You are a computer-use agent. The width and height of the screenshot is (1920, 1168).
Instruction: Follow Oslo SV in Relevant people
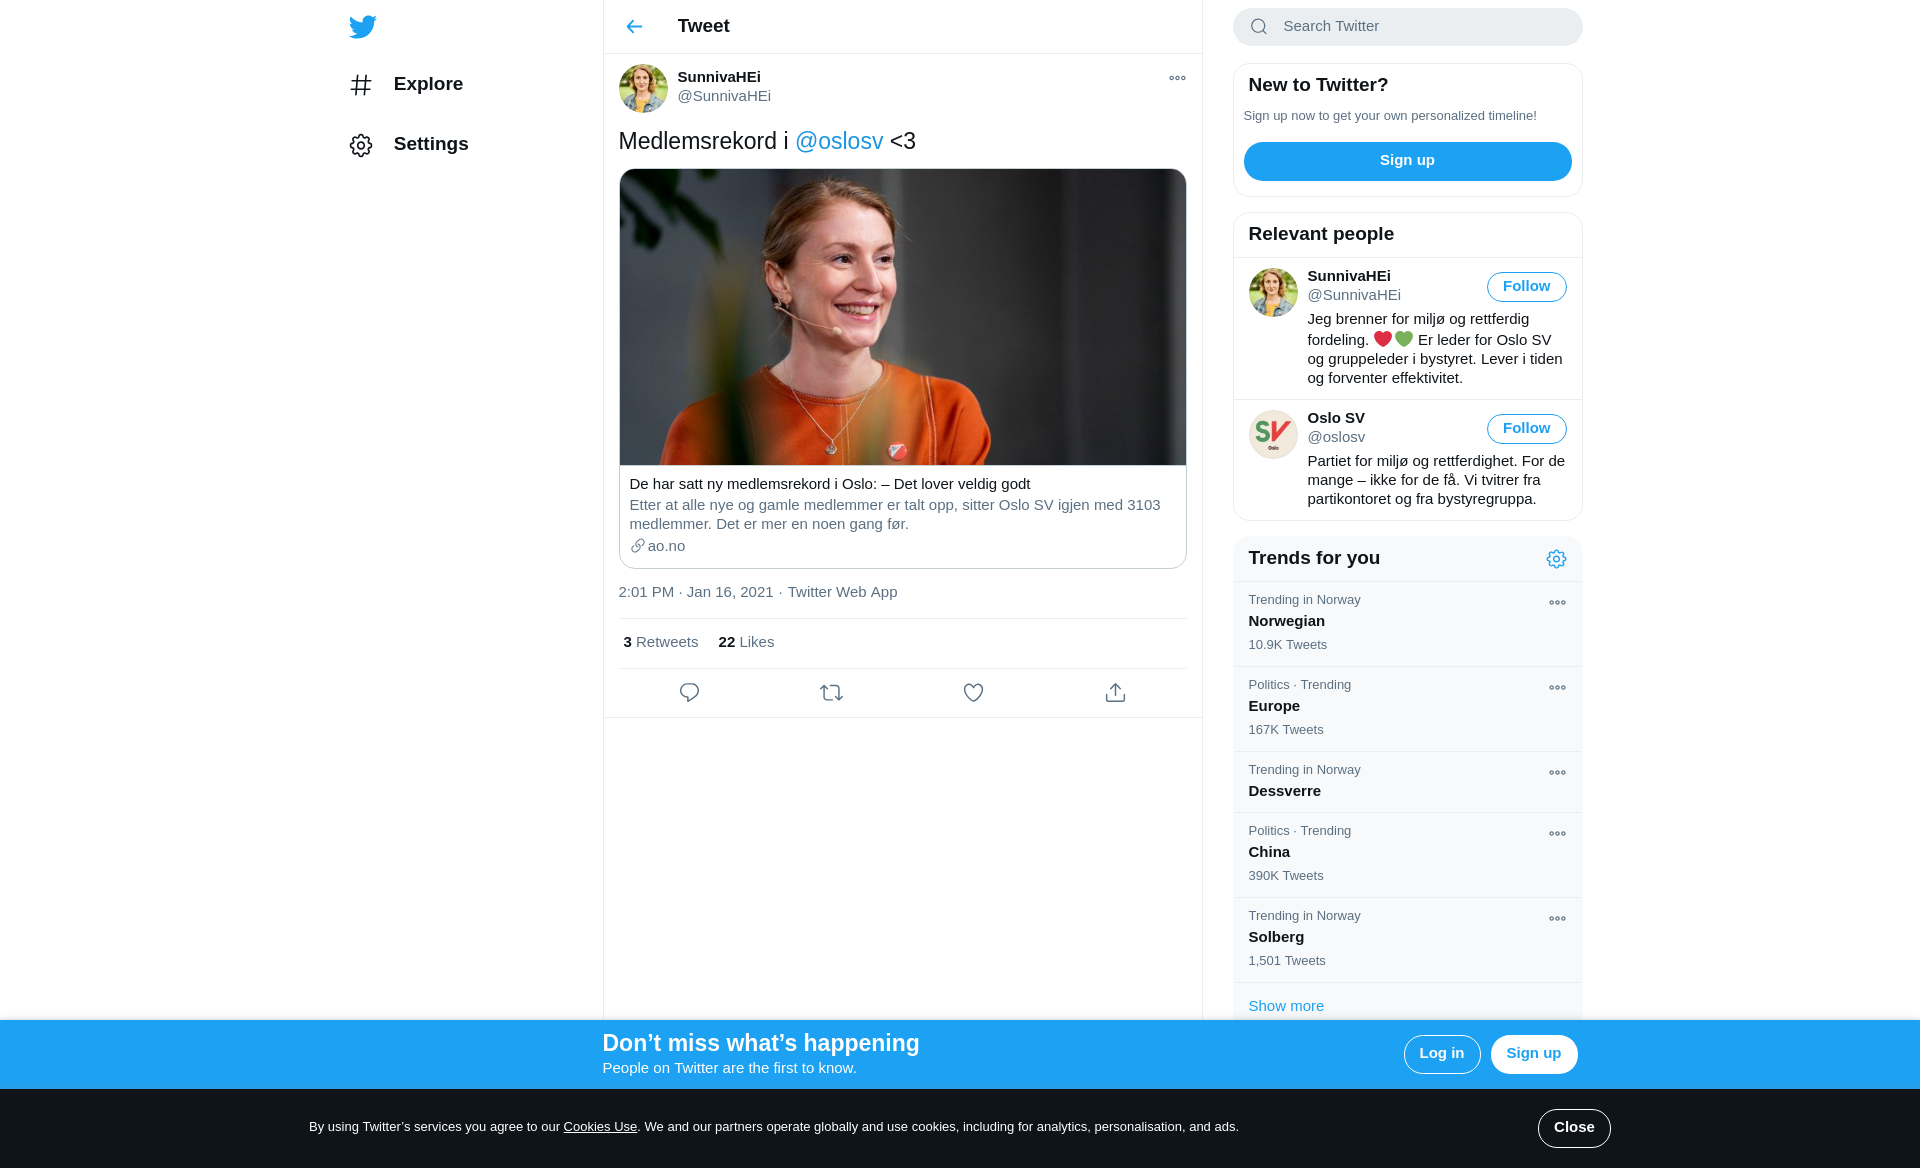coord(1526,429)
